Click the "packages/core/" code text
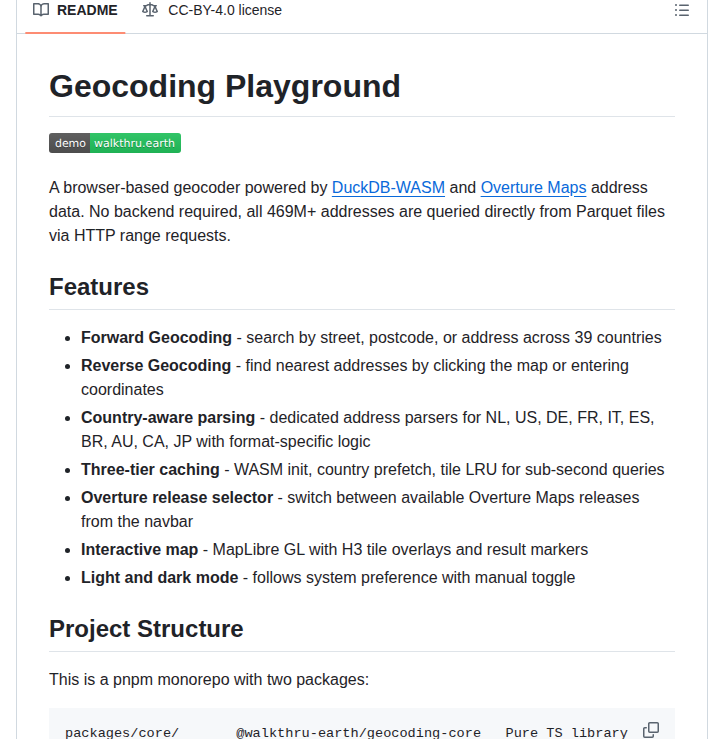The height and width of the screenshot is (739, 724). 122,732
